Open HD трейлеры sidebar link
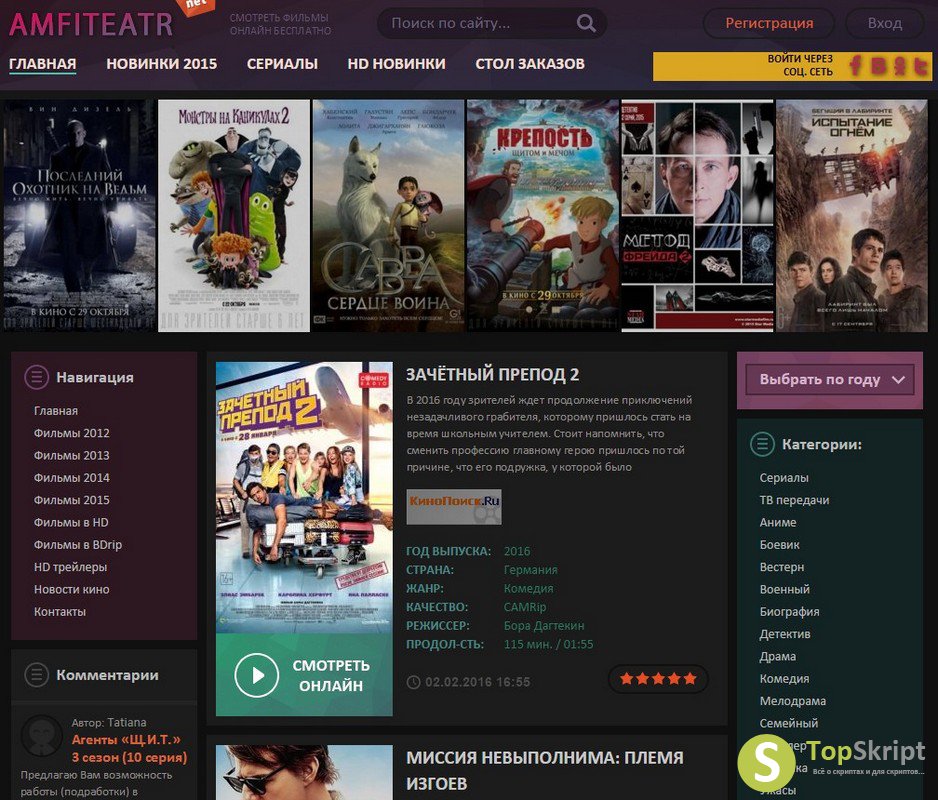The width and height of the screenshot is (938, 800). click(71, 567)
